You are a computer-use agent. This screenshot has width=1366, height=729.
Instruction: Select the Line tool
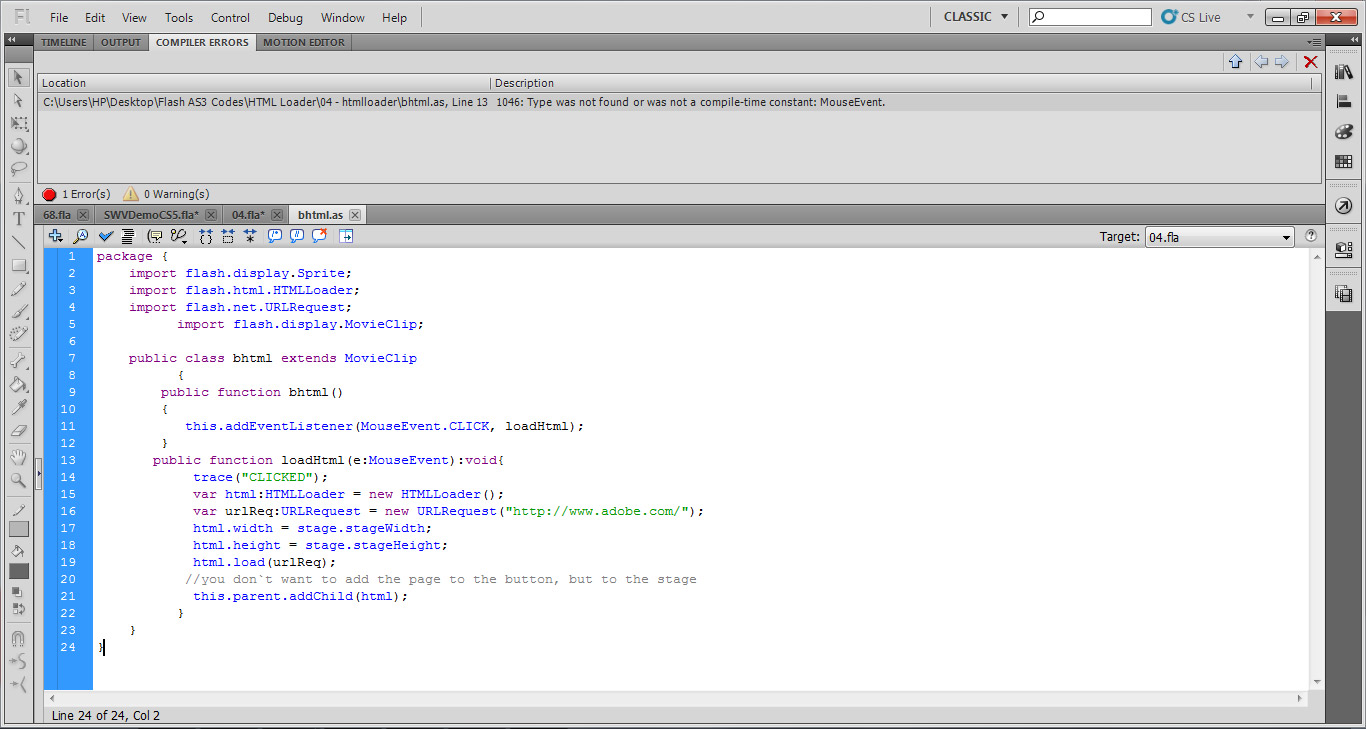pyautogui.click(x=19, y=242)
